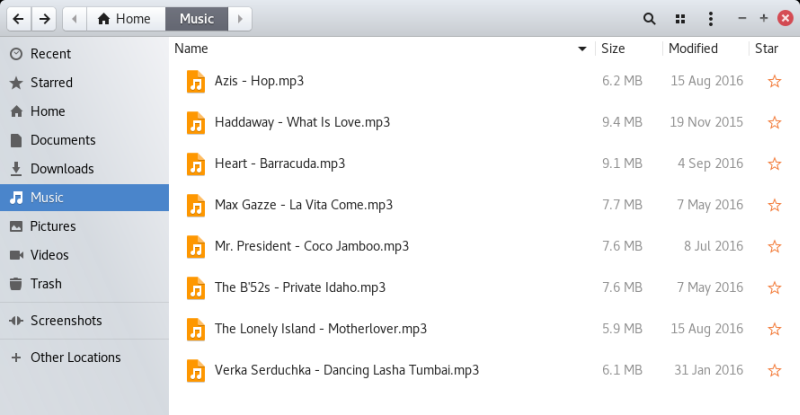This screenshot has height=415, width=800.
Task: Go back with the left arrow button
Action: click(19, 19)
